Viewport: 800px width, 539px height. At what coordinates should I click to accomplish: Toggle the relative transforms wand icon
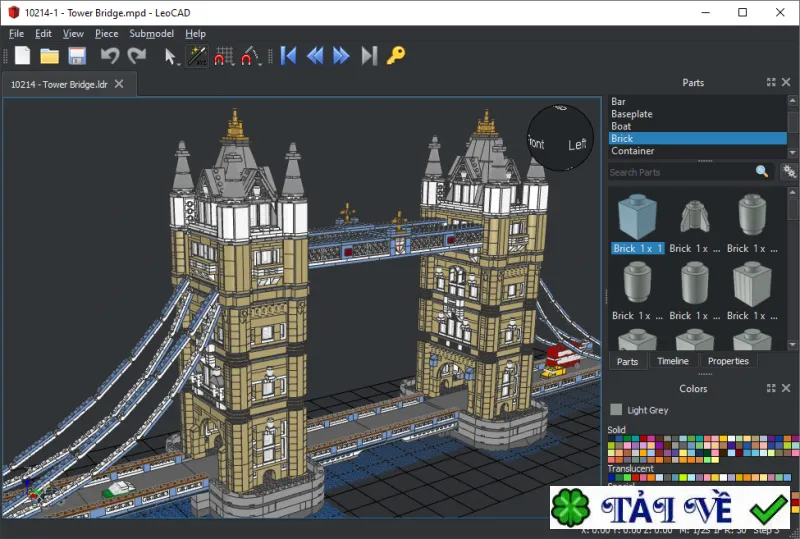[x=197, y=56]
